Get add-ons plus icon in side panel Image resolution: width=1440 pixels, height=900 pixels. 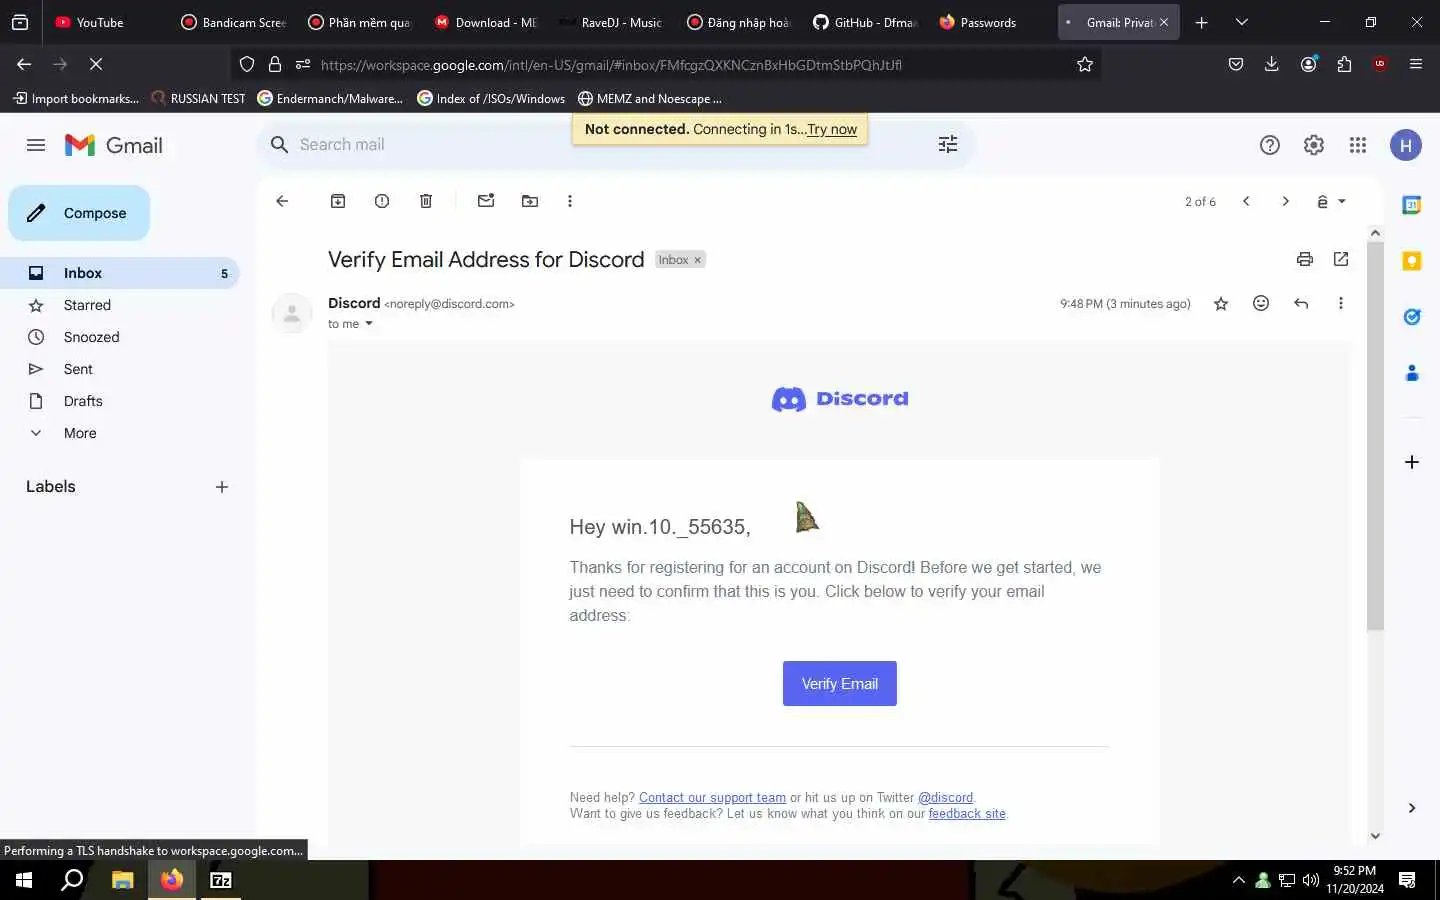coord(1412,462)
